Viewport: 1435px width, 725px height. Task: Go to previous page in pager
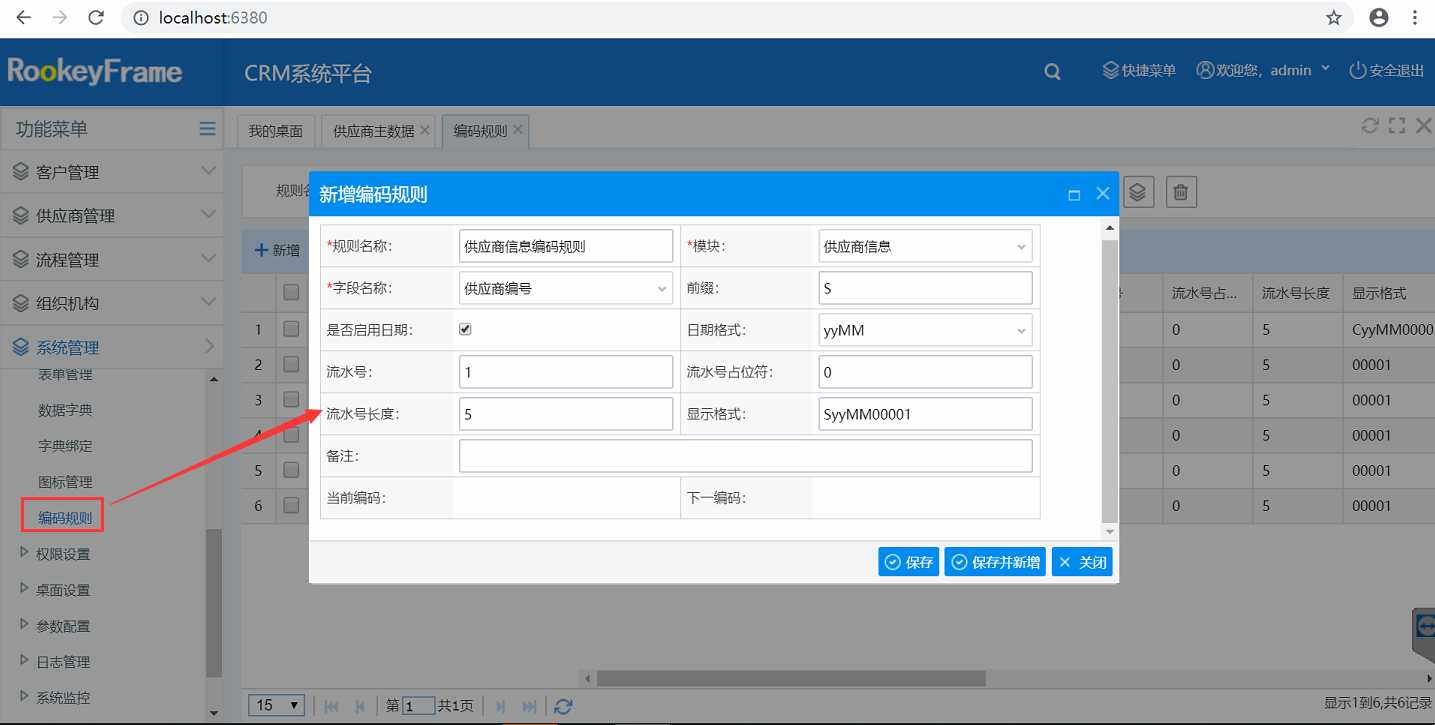point(360,705)
